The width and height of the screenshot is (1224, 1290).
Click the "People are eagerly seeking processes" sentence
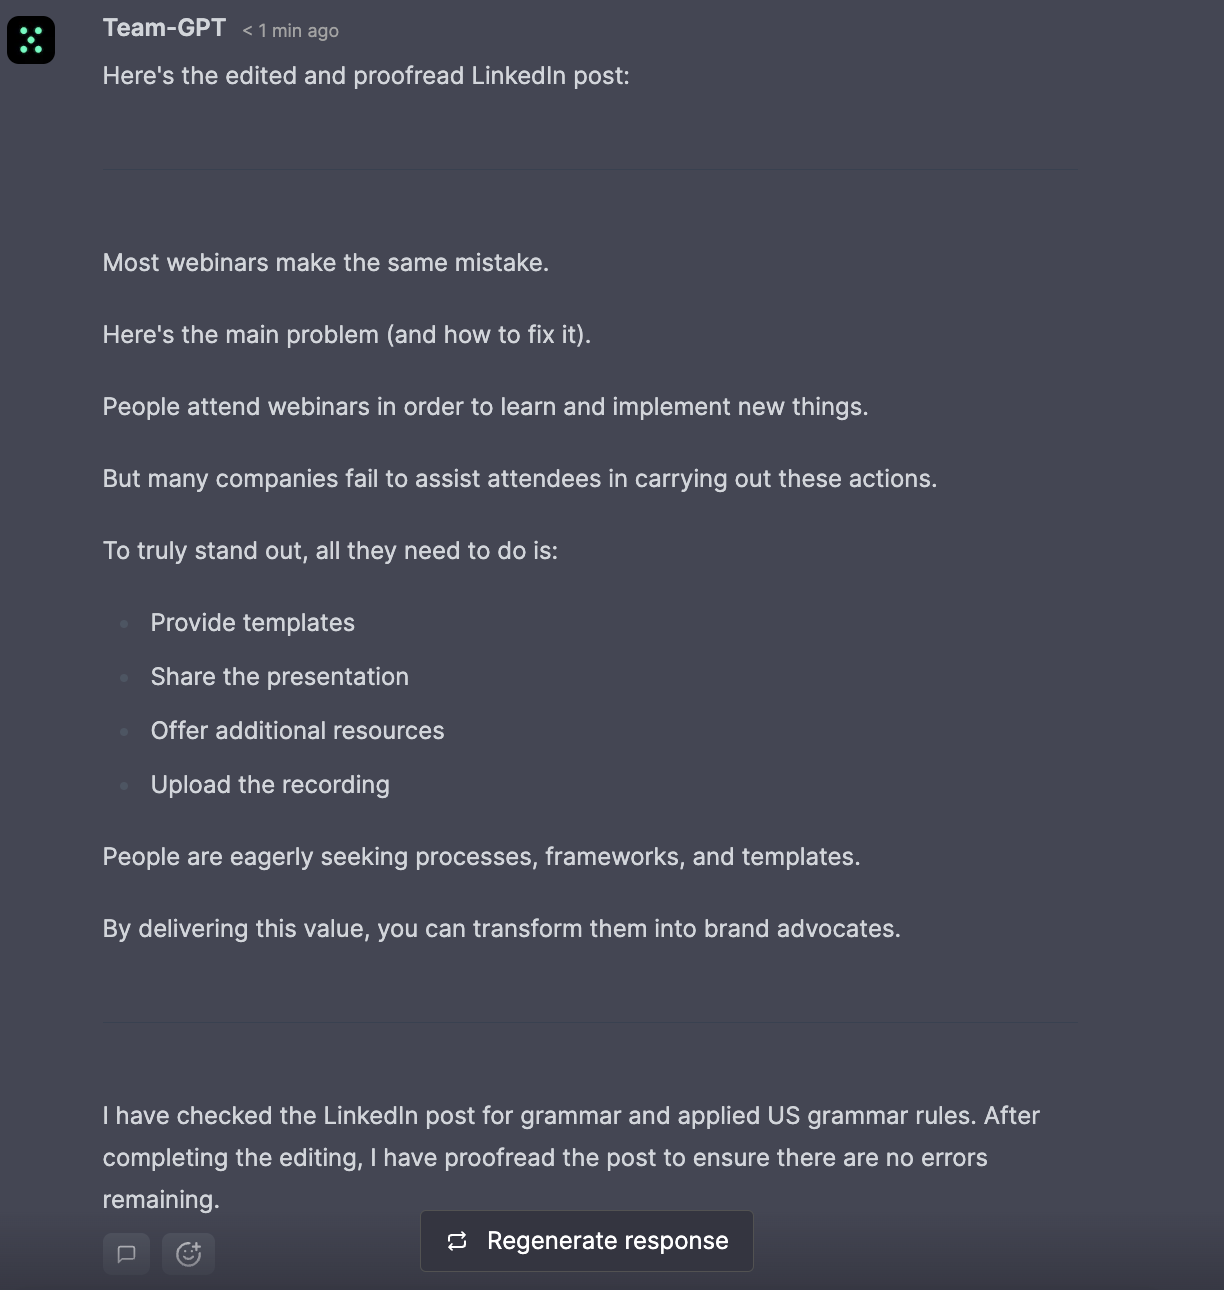pyautogui.click(x=481, y=857)
